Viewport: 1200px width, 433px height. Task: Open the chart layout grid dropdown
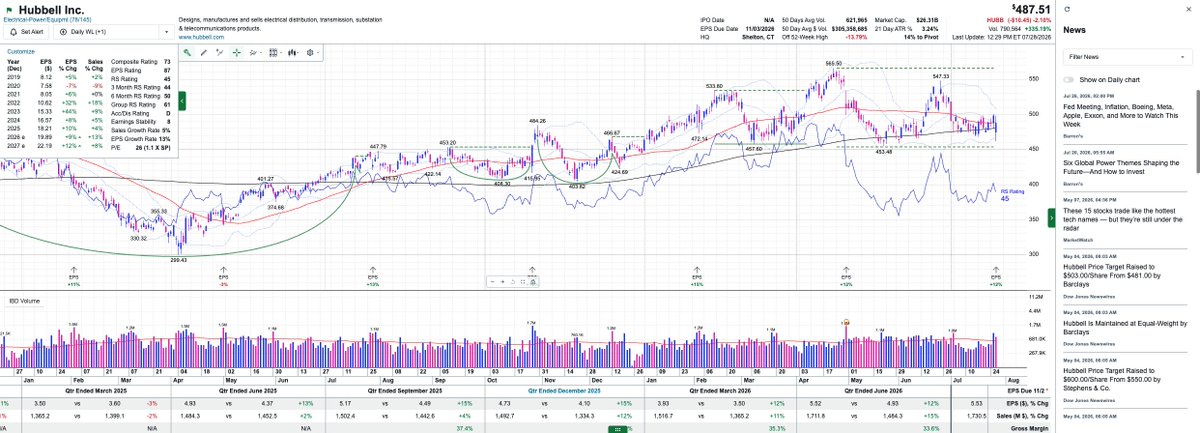[273, 53]
